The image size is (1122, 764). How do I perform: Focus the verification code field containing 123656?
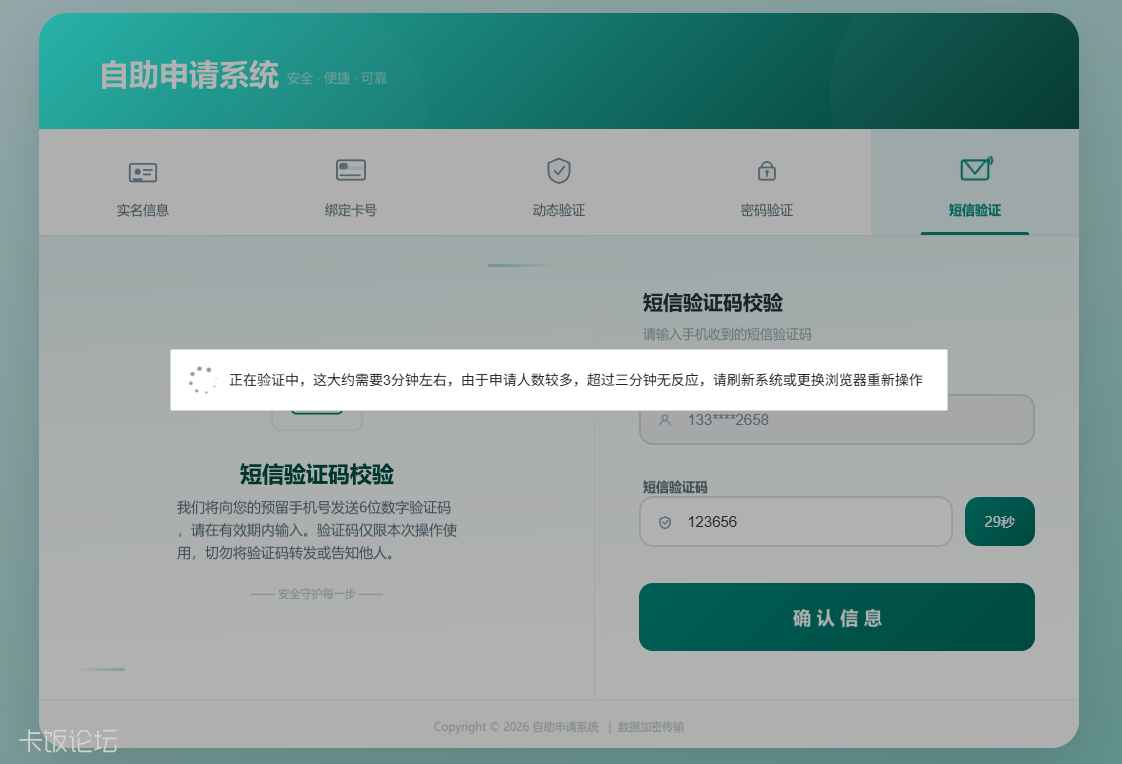pos(796,521)
